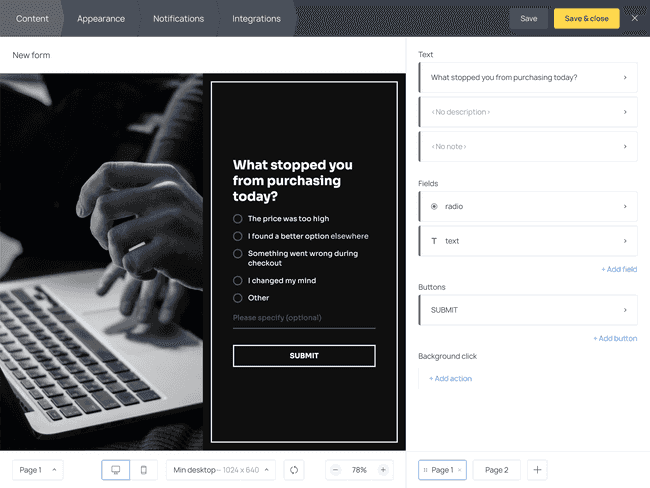Zoom out with the minus icon
650x488 pixels.
[x=335, y=470]
